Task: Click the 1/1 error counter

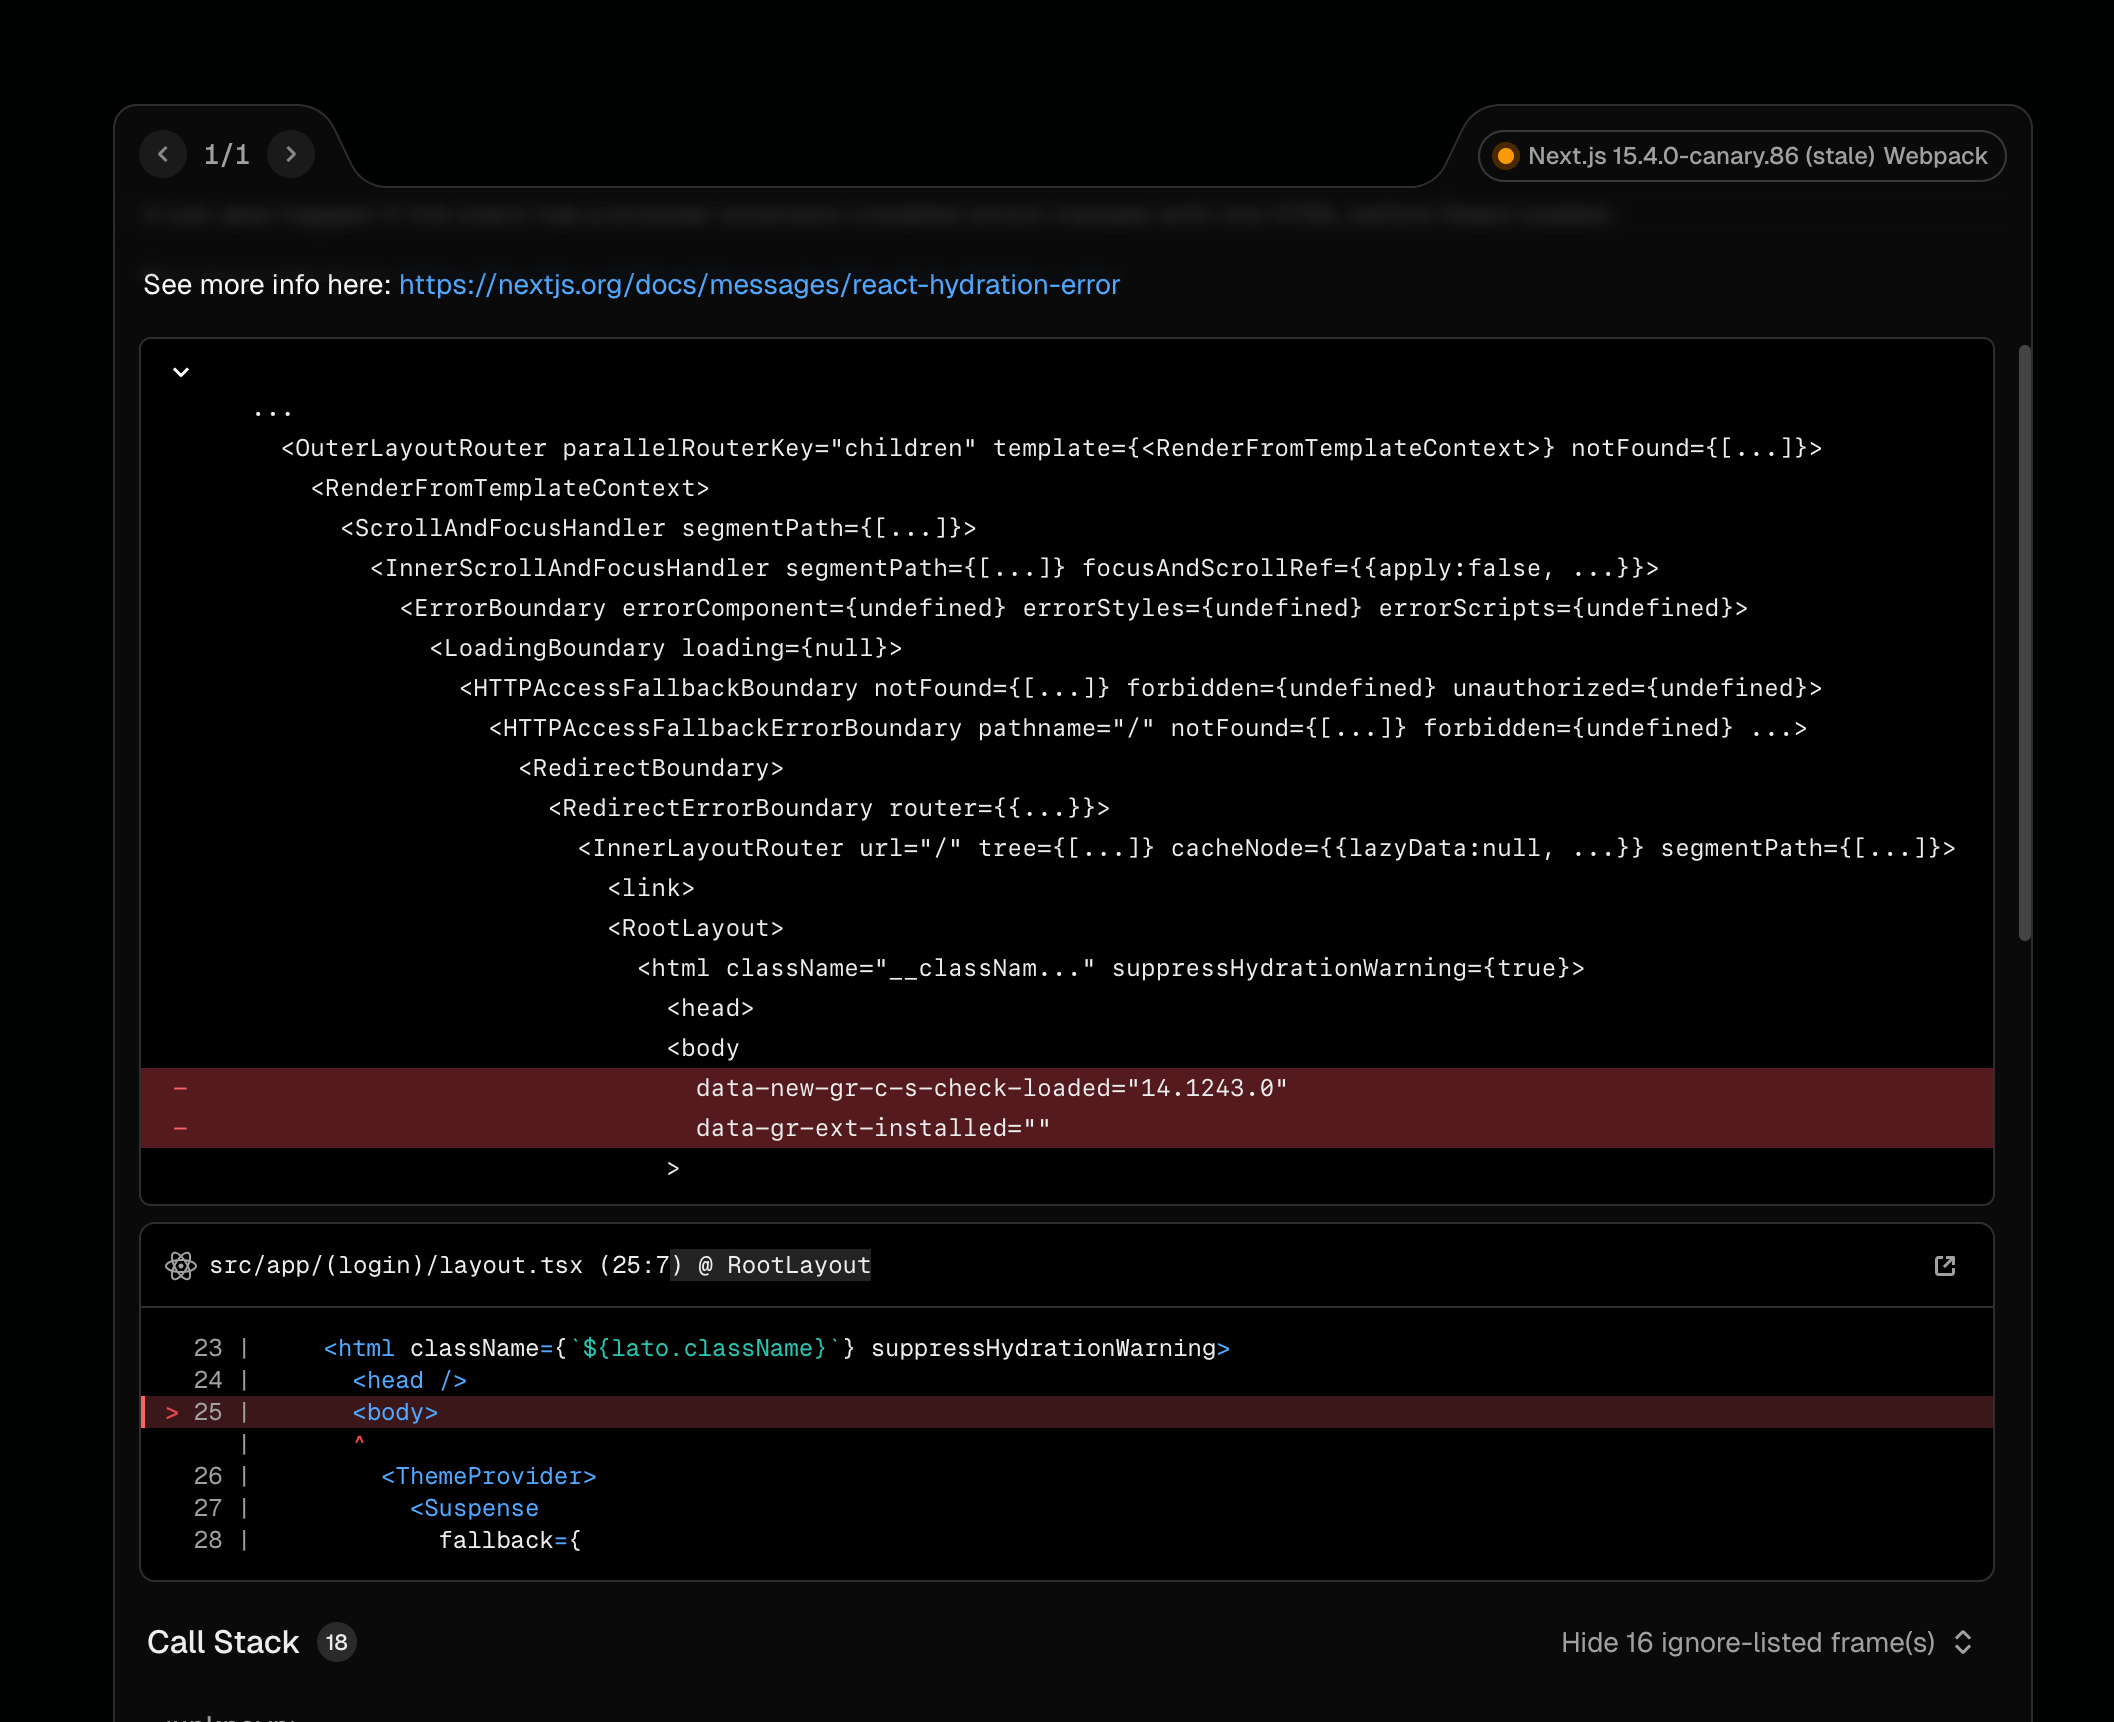Action: 227,154
